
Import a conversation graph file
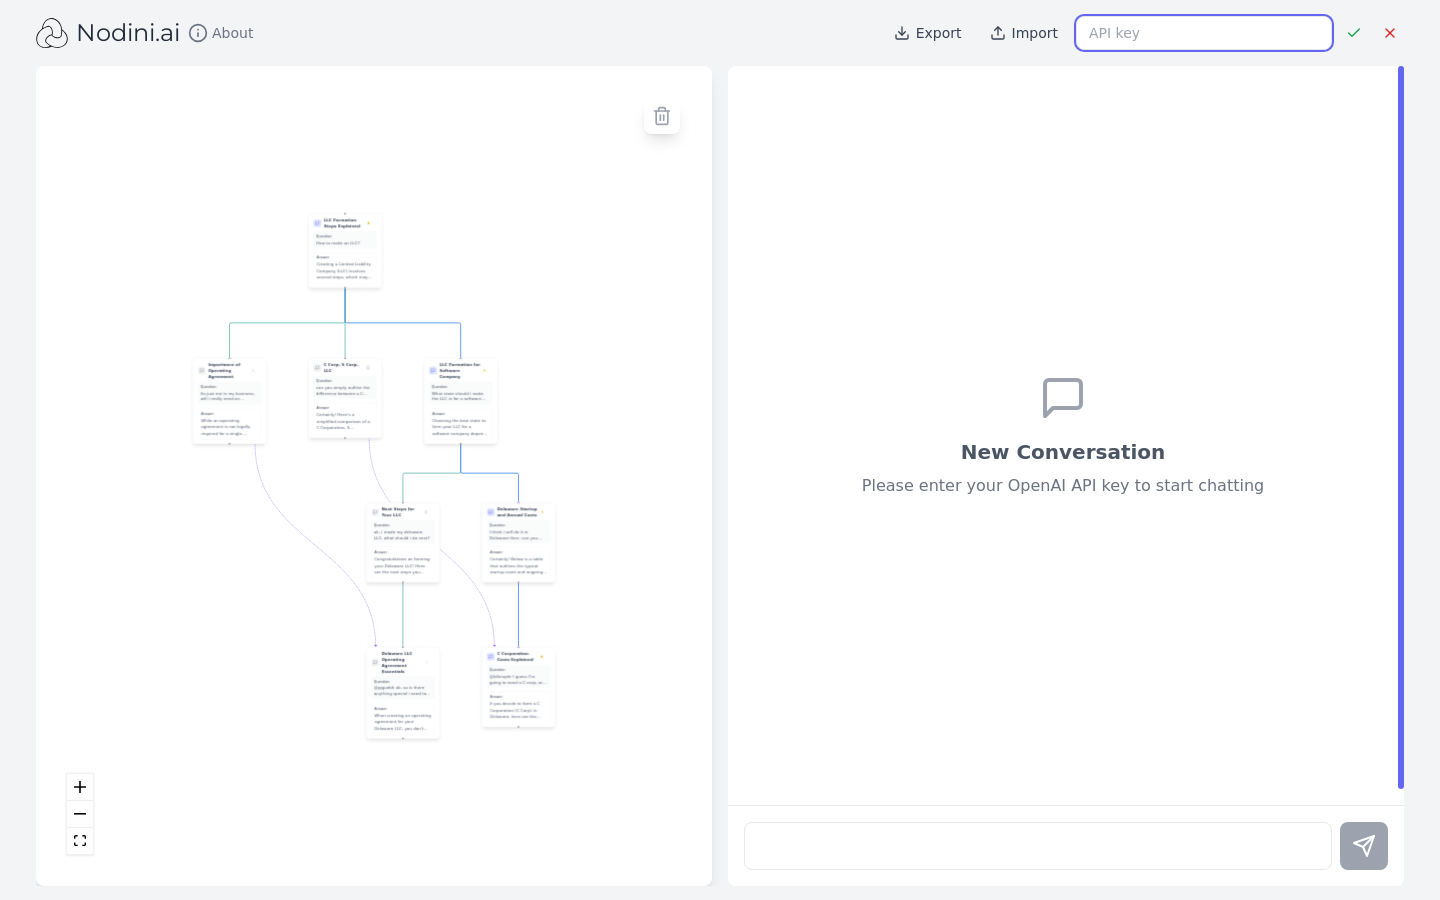[1024, 33]
